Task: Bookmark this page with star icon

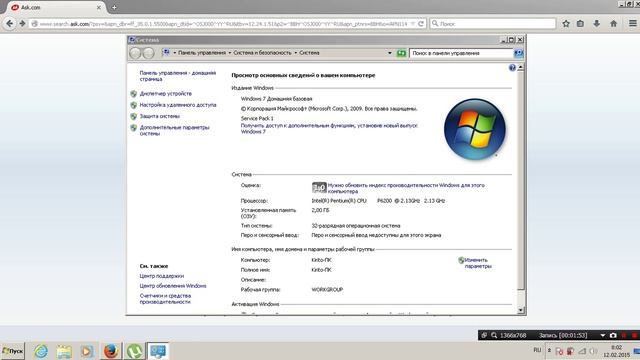Action: coord(566,24)
